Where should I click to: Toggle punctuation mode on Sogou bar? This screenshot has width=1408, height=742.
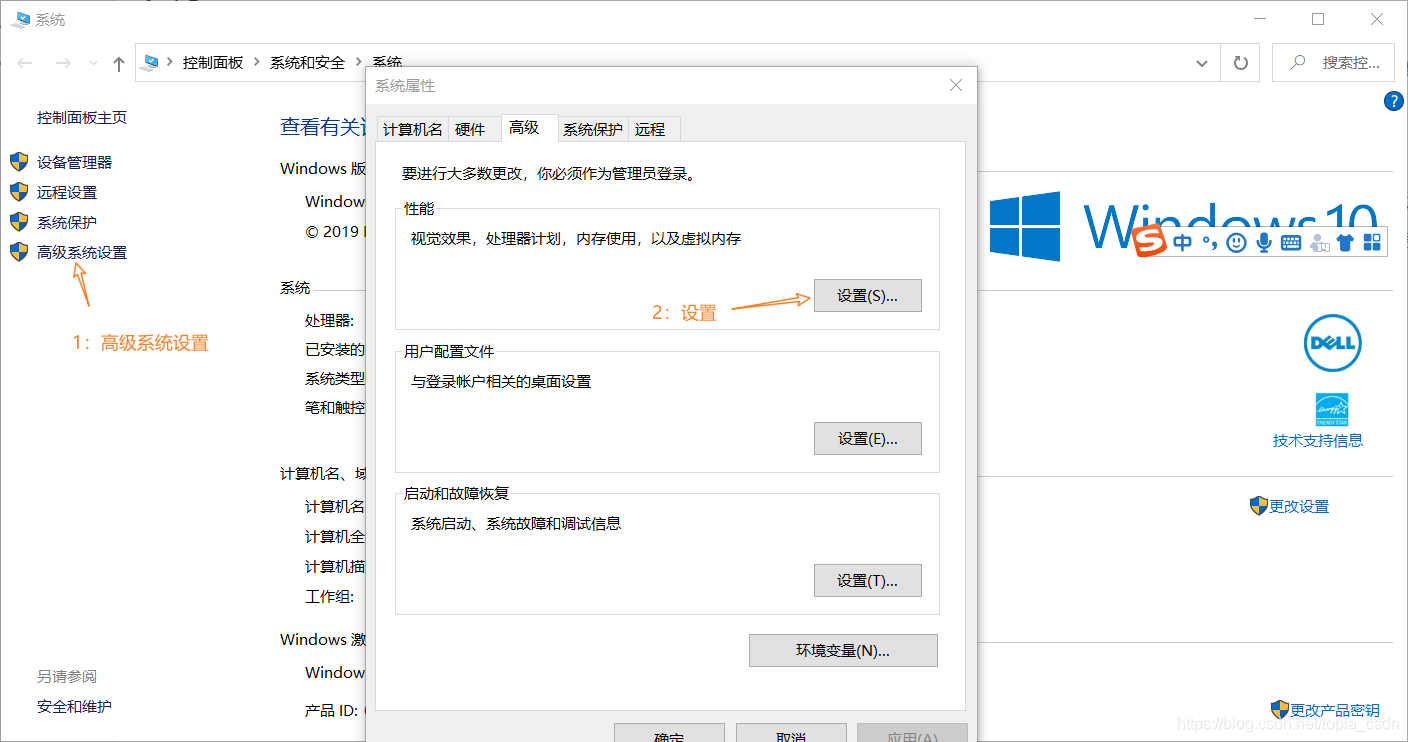pos(1208,242)
